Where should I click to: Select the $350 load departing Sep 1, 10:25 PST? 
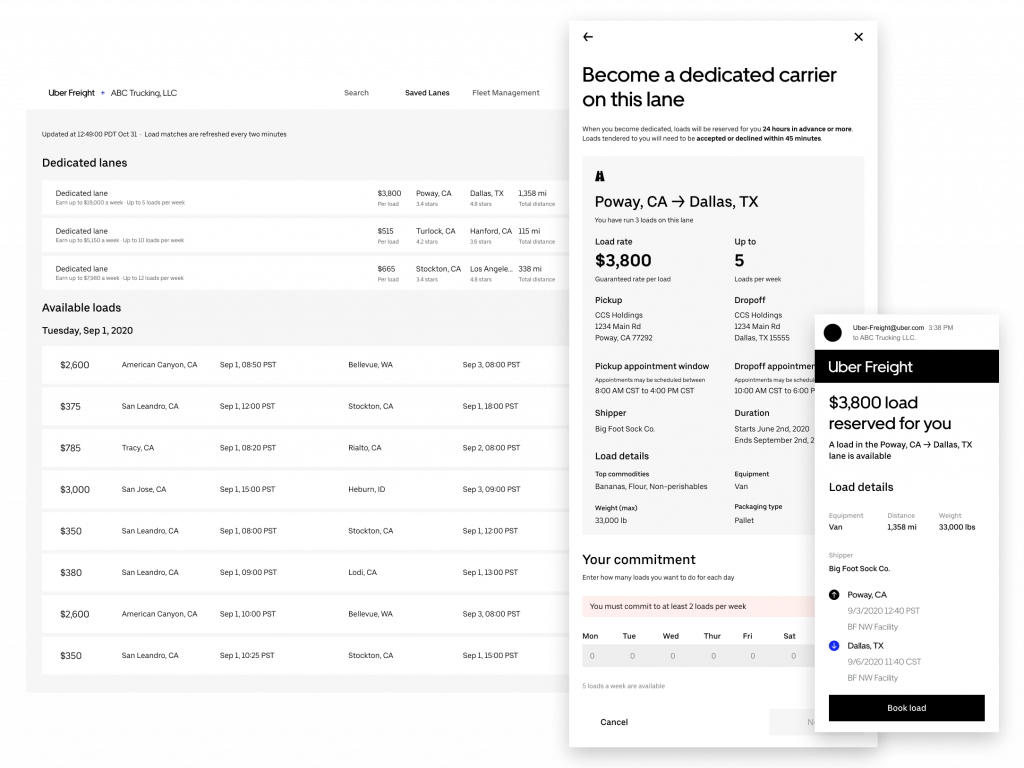pos(305,656)
